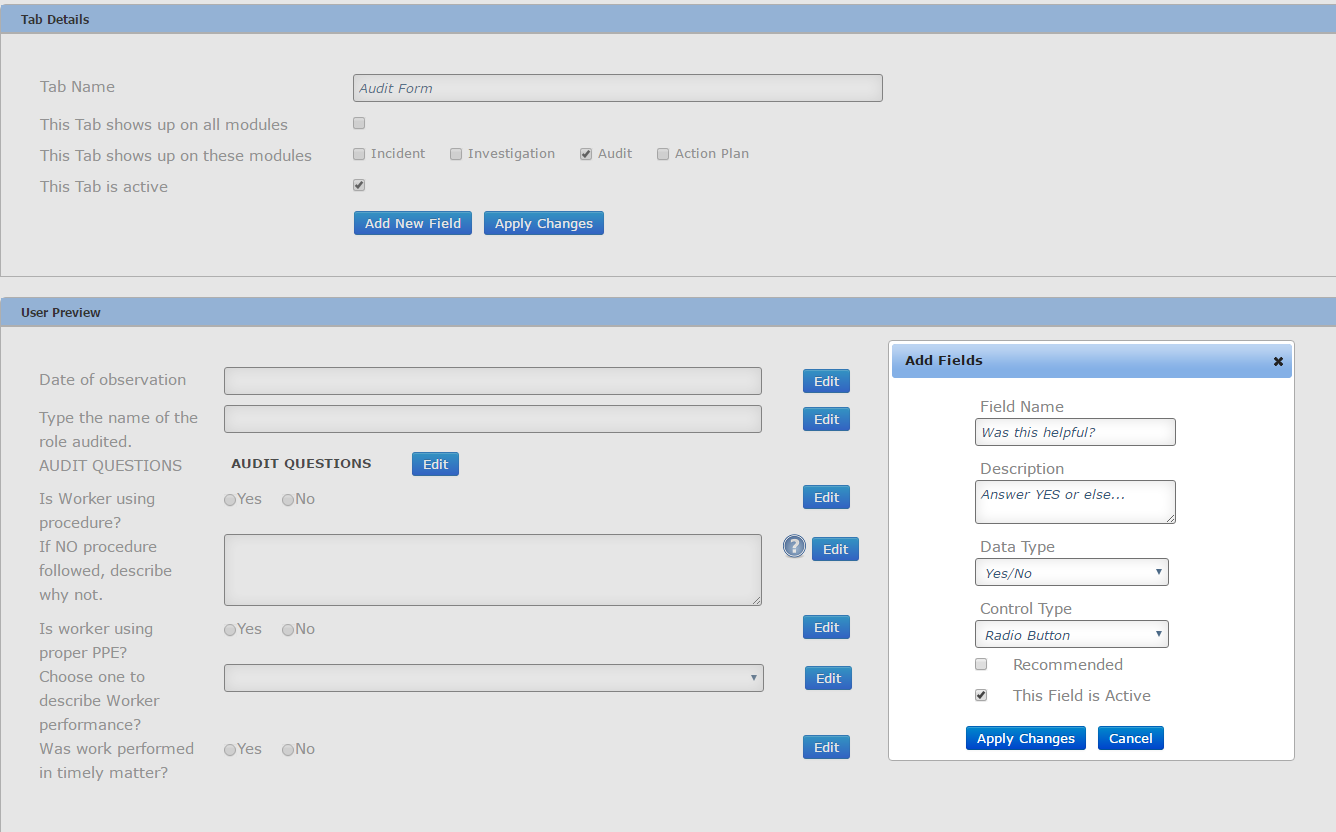Check the Investigation module checkbox
This screenshot has height=832, width=1336.
456,153
